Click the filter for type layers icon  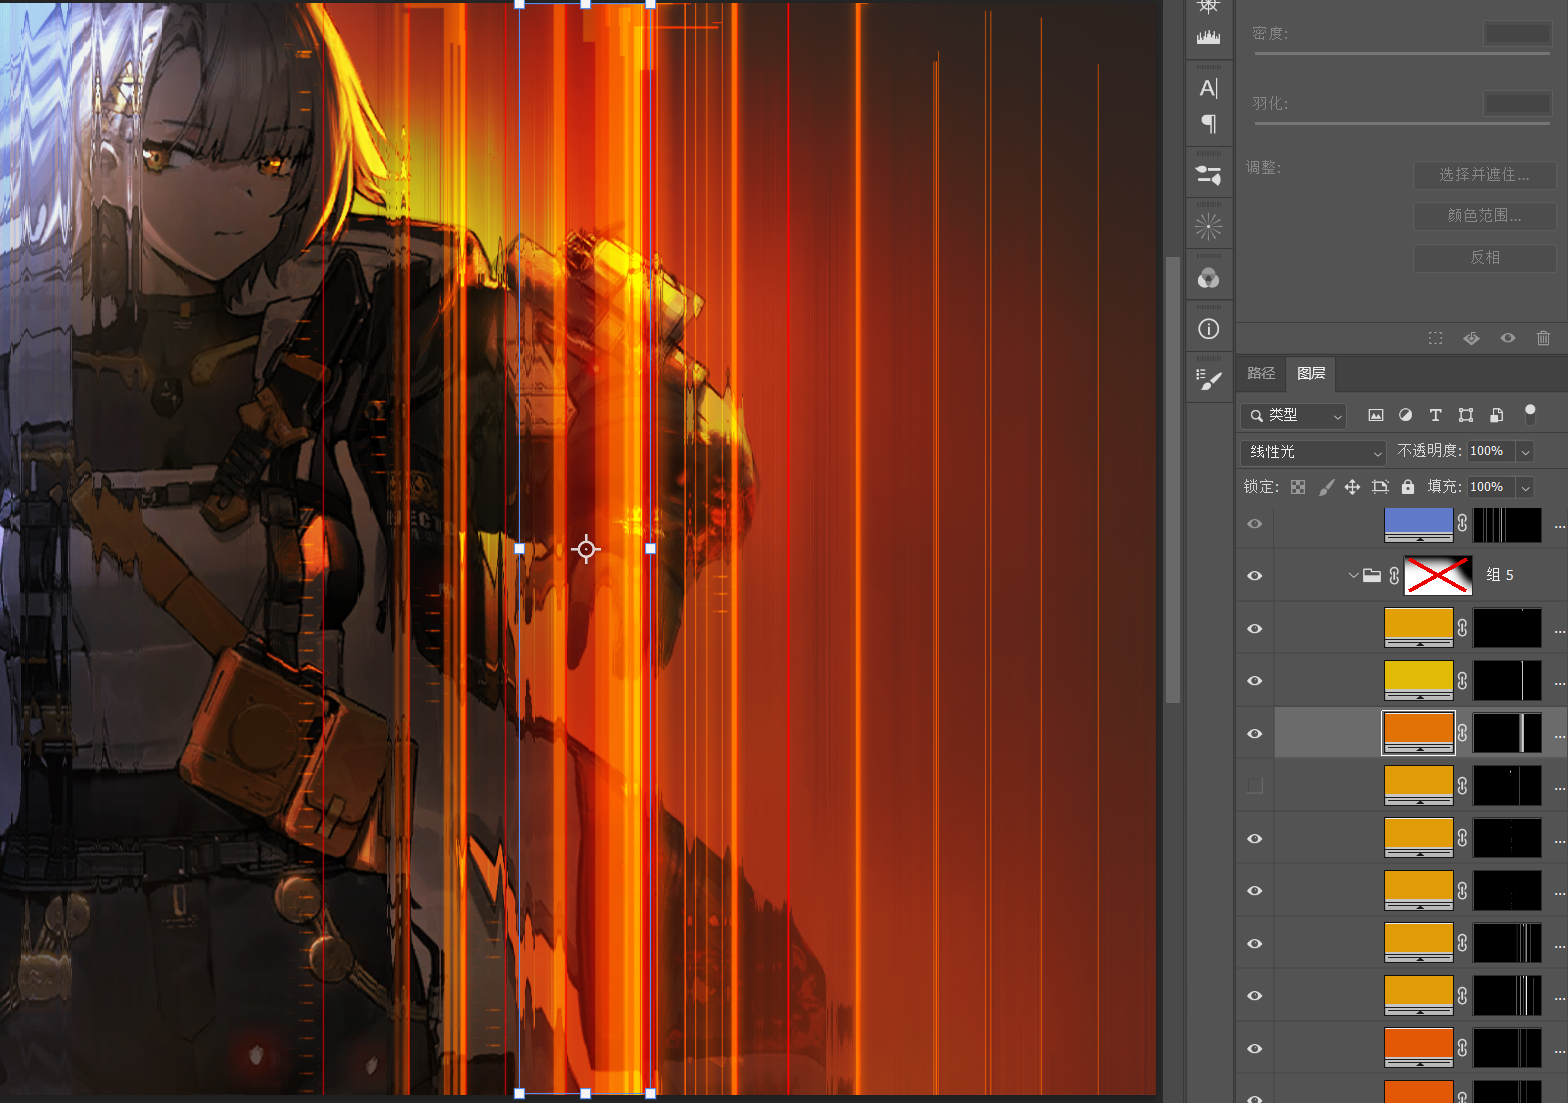(1435, 415)
